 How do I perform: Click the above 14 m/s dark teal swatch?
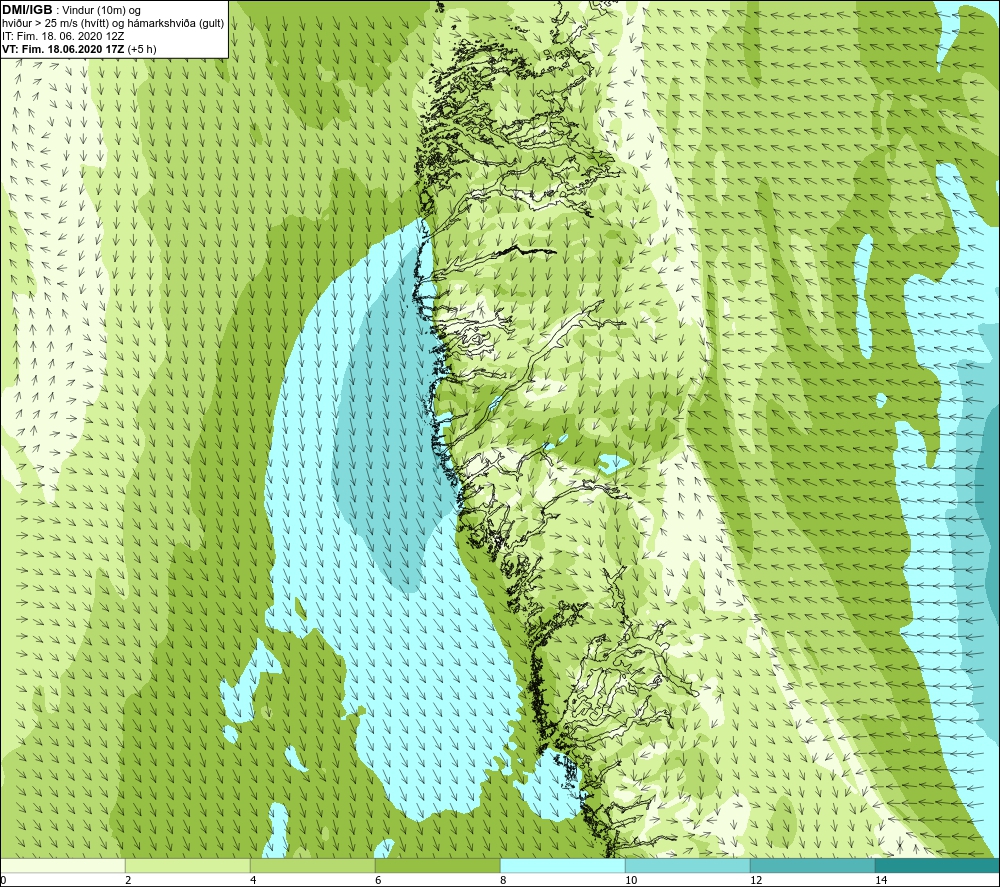(x=937, y=866)
